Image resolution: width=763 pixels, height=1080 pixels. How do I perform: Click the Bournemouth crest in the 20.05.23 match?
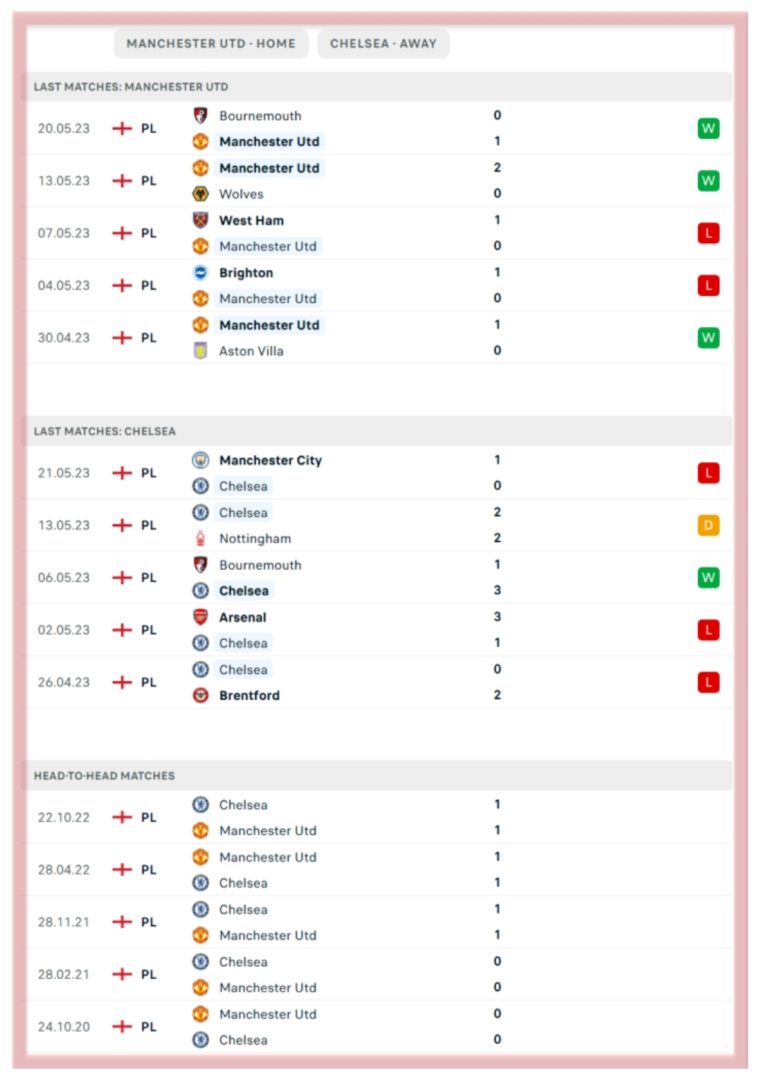tap(200, 116)
